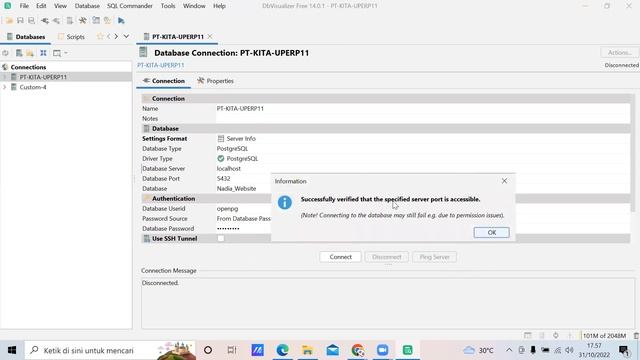This screenshot has width=640, height=360.
Task: Click the volume speaker tray icon
Action: point(570,350)
